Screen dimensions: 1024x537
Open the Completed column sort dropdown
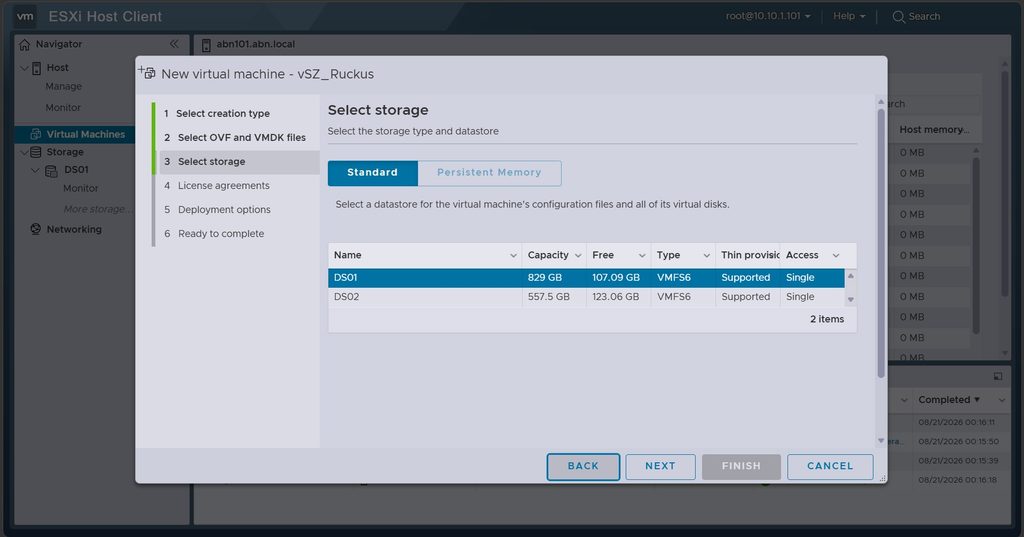click(1002, 400)
